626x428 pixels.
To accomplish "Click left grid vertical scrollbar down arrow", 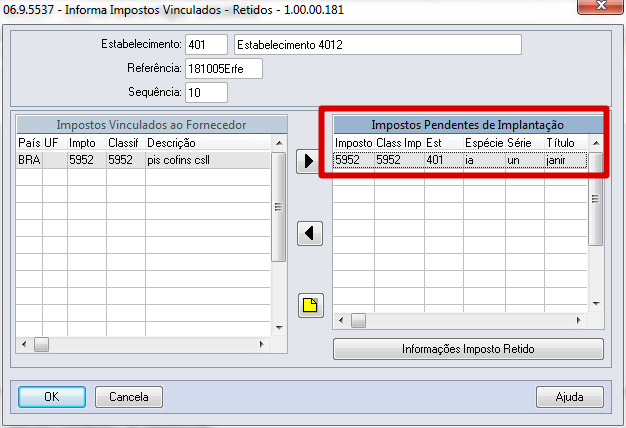I will pos(279,328).
